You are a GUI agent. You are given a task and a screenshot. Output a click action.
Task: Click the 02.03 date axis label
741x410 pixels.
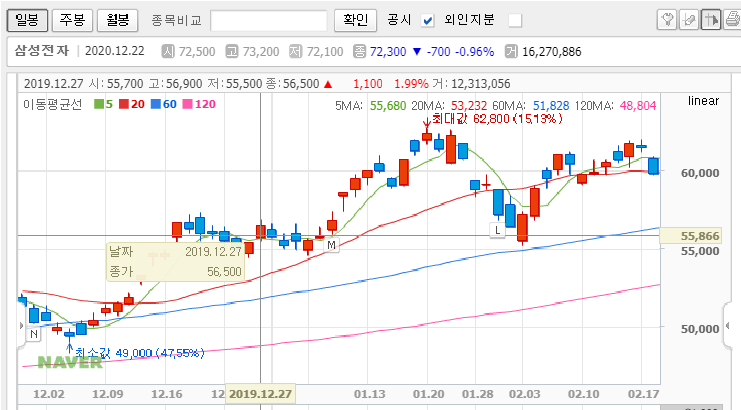525,394
